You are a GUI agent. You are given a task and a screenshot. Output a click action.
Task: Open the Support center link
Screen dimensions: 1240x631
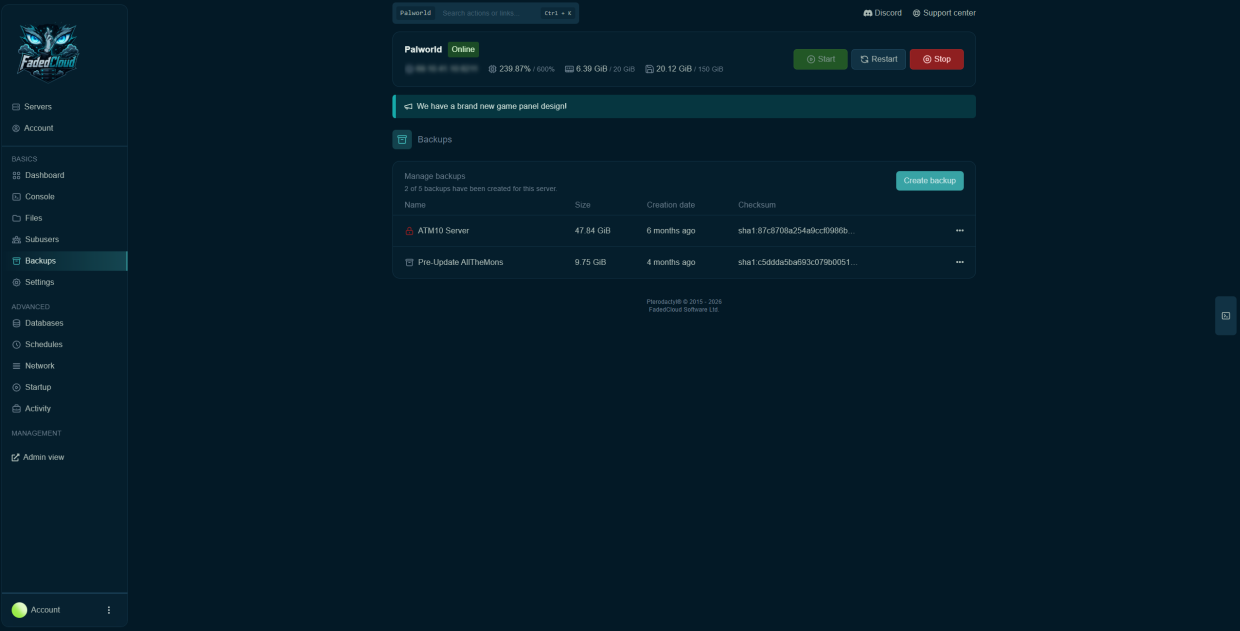[944, 13]
